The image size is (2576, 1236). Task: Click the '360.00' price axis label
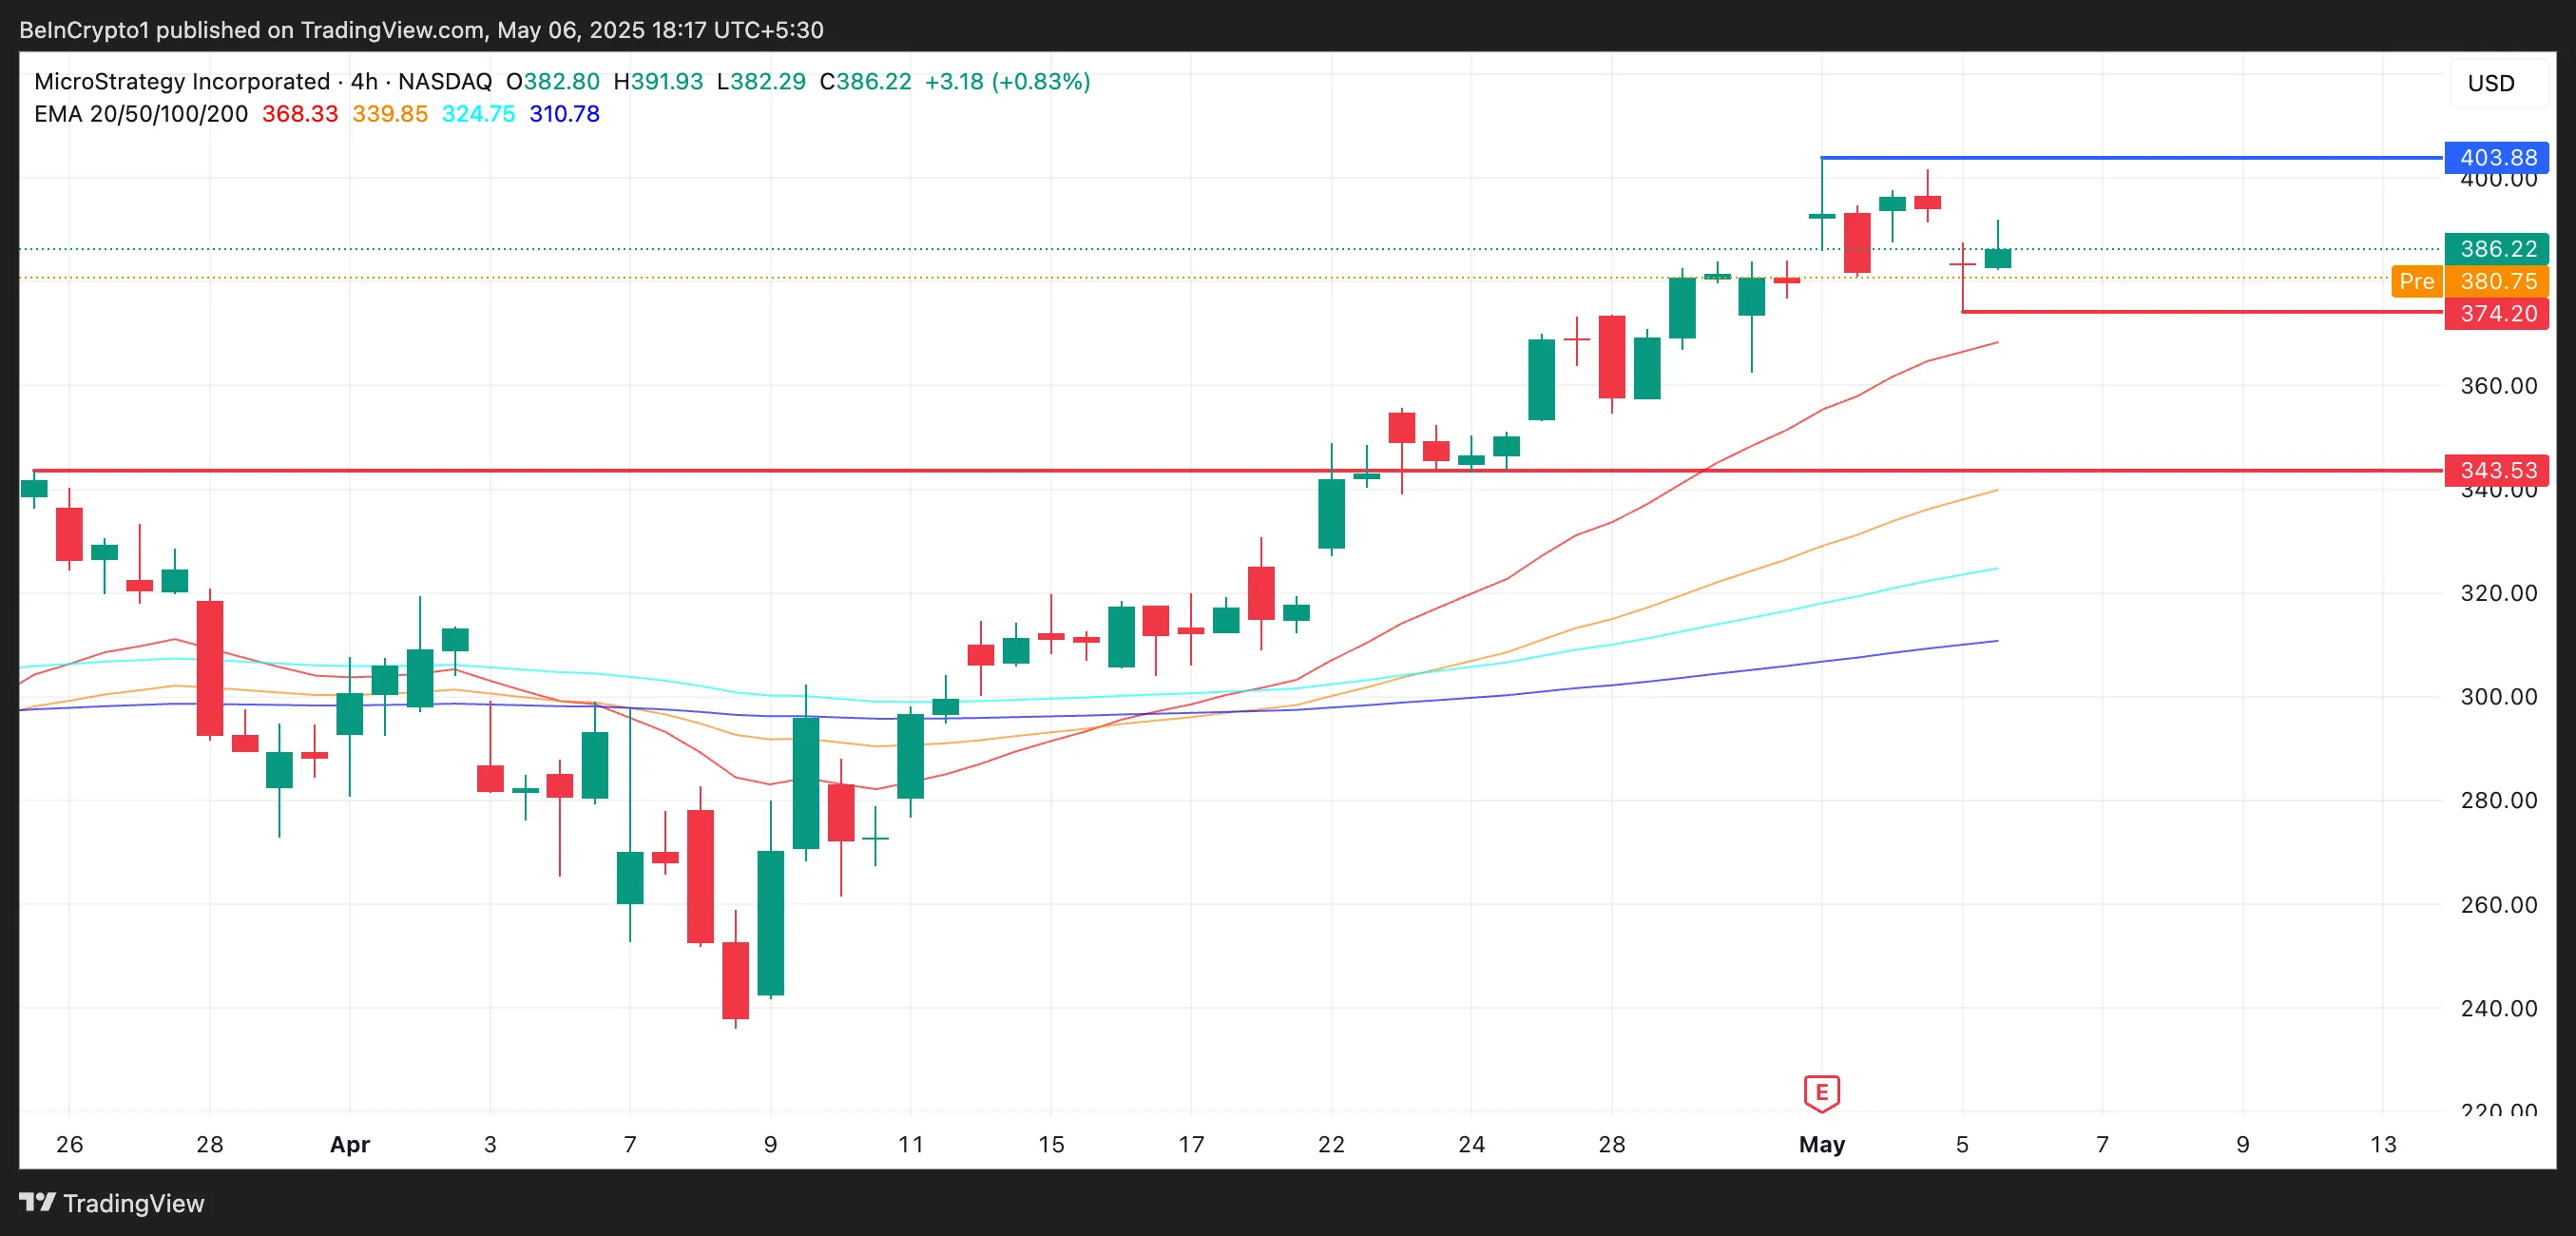point(2498,385)
